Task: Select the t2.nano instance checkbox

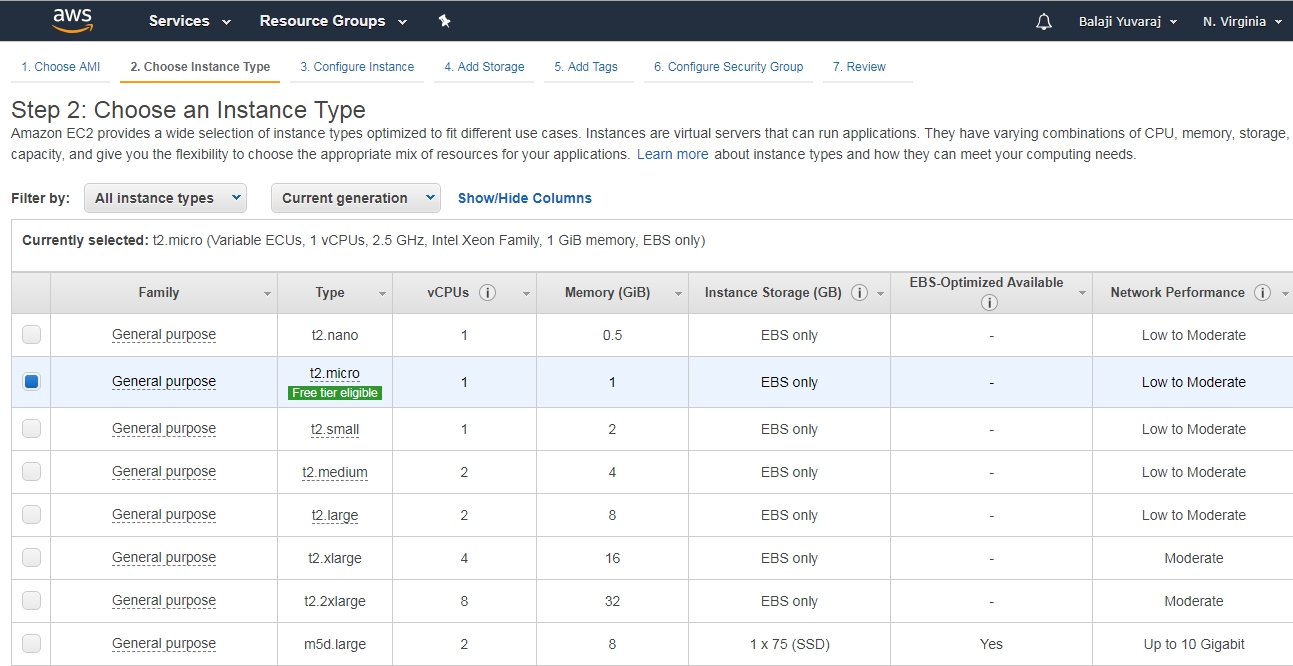Action: (x=32, y=335)
